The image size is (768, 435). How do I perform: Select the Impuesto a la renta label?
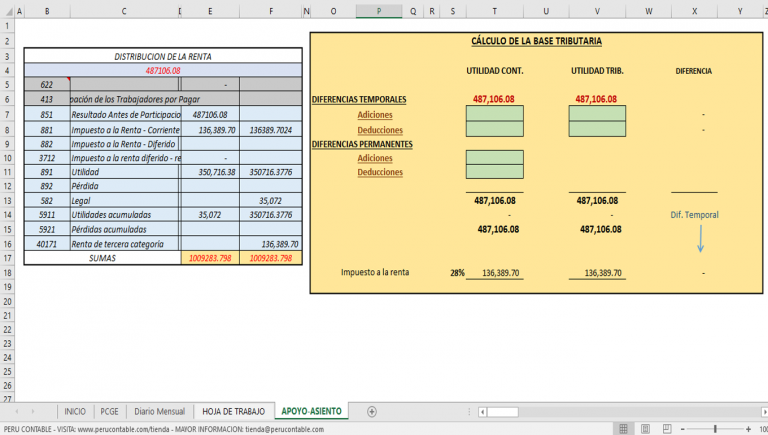click(x=375, y=272)
